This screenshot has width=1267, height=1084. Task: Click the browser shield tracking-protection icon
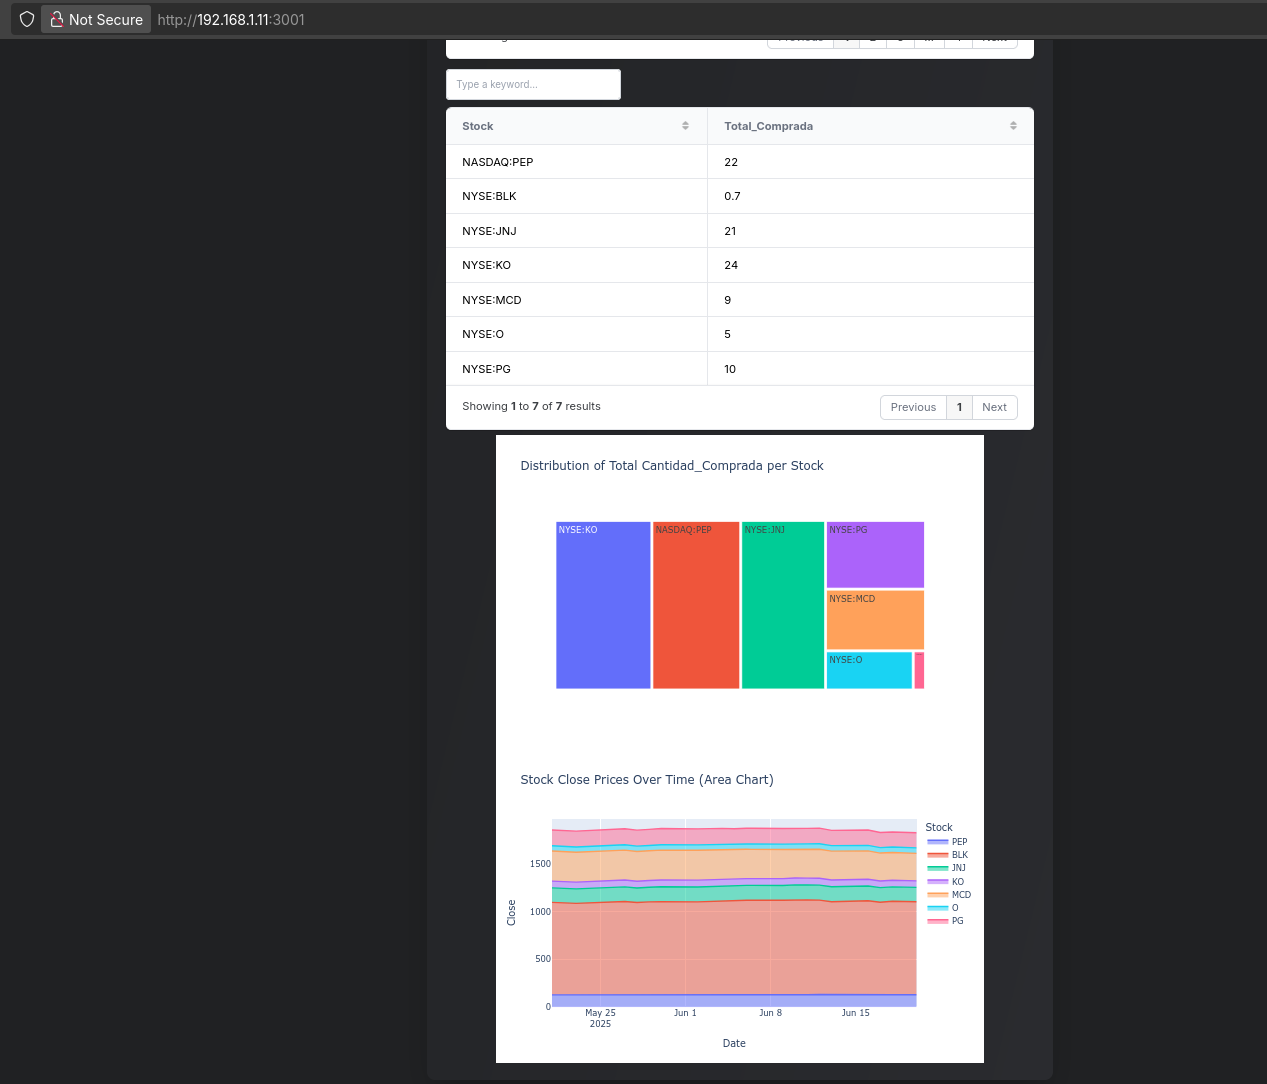click(x=27, y=19)
